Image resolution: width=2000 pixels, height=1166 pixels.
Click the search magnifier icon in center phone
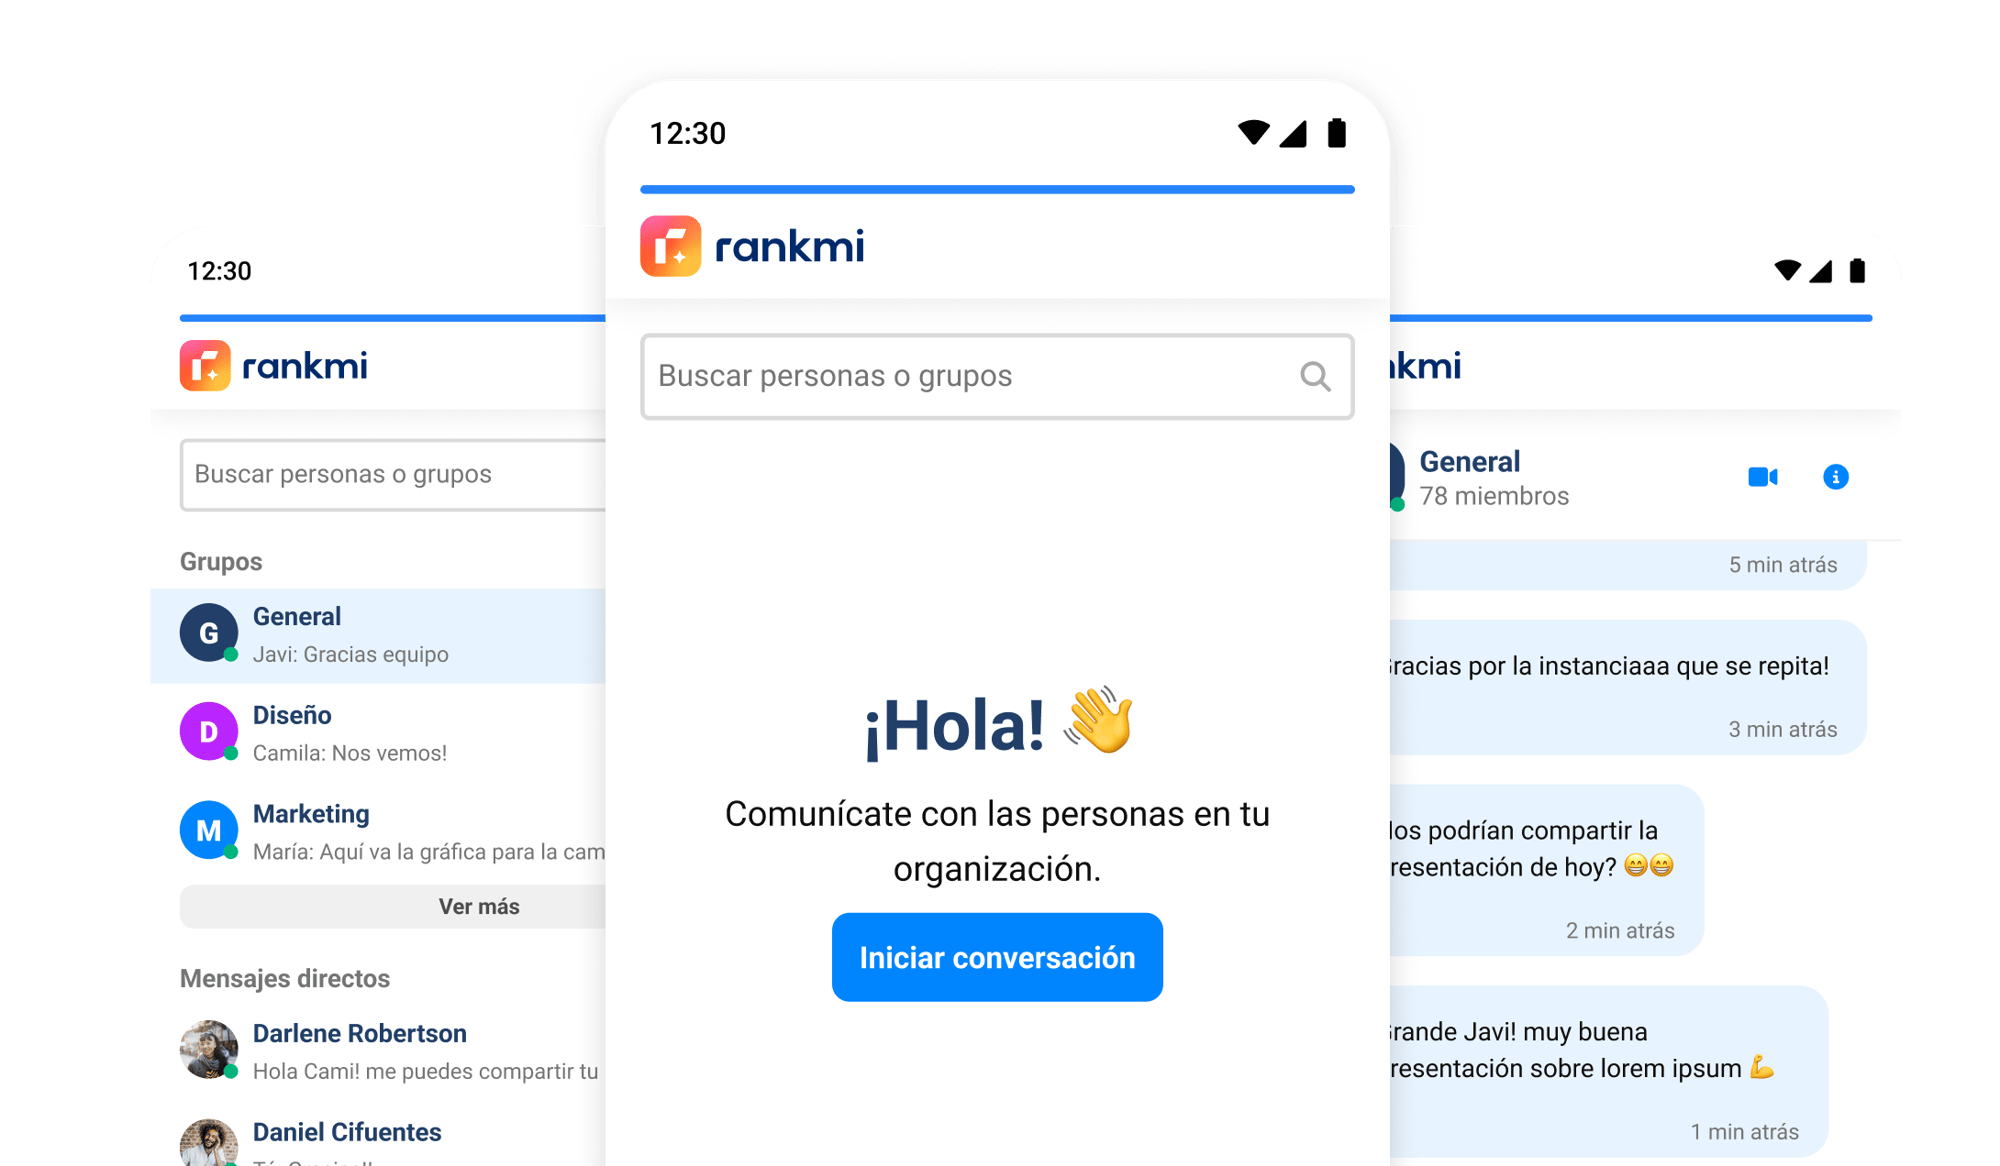point(1315,376)
